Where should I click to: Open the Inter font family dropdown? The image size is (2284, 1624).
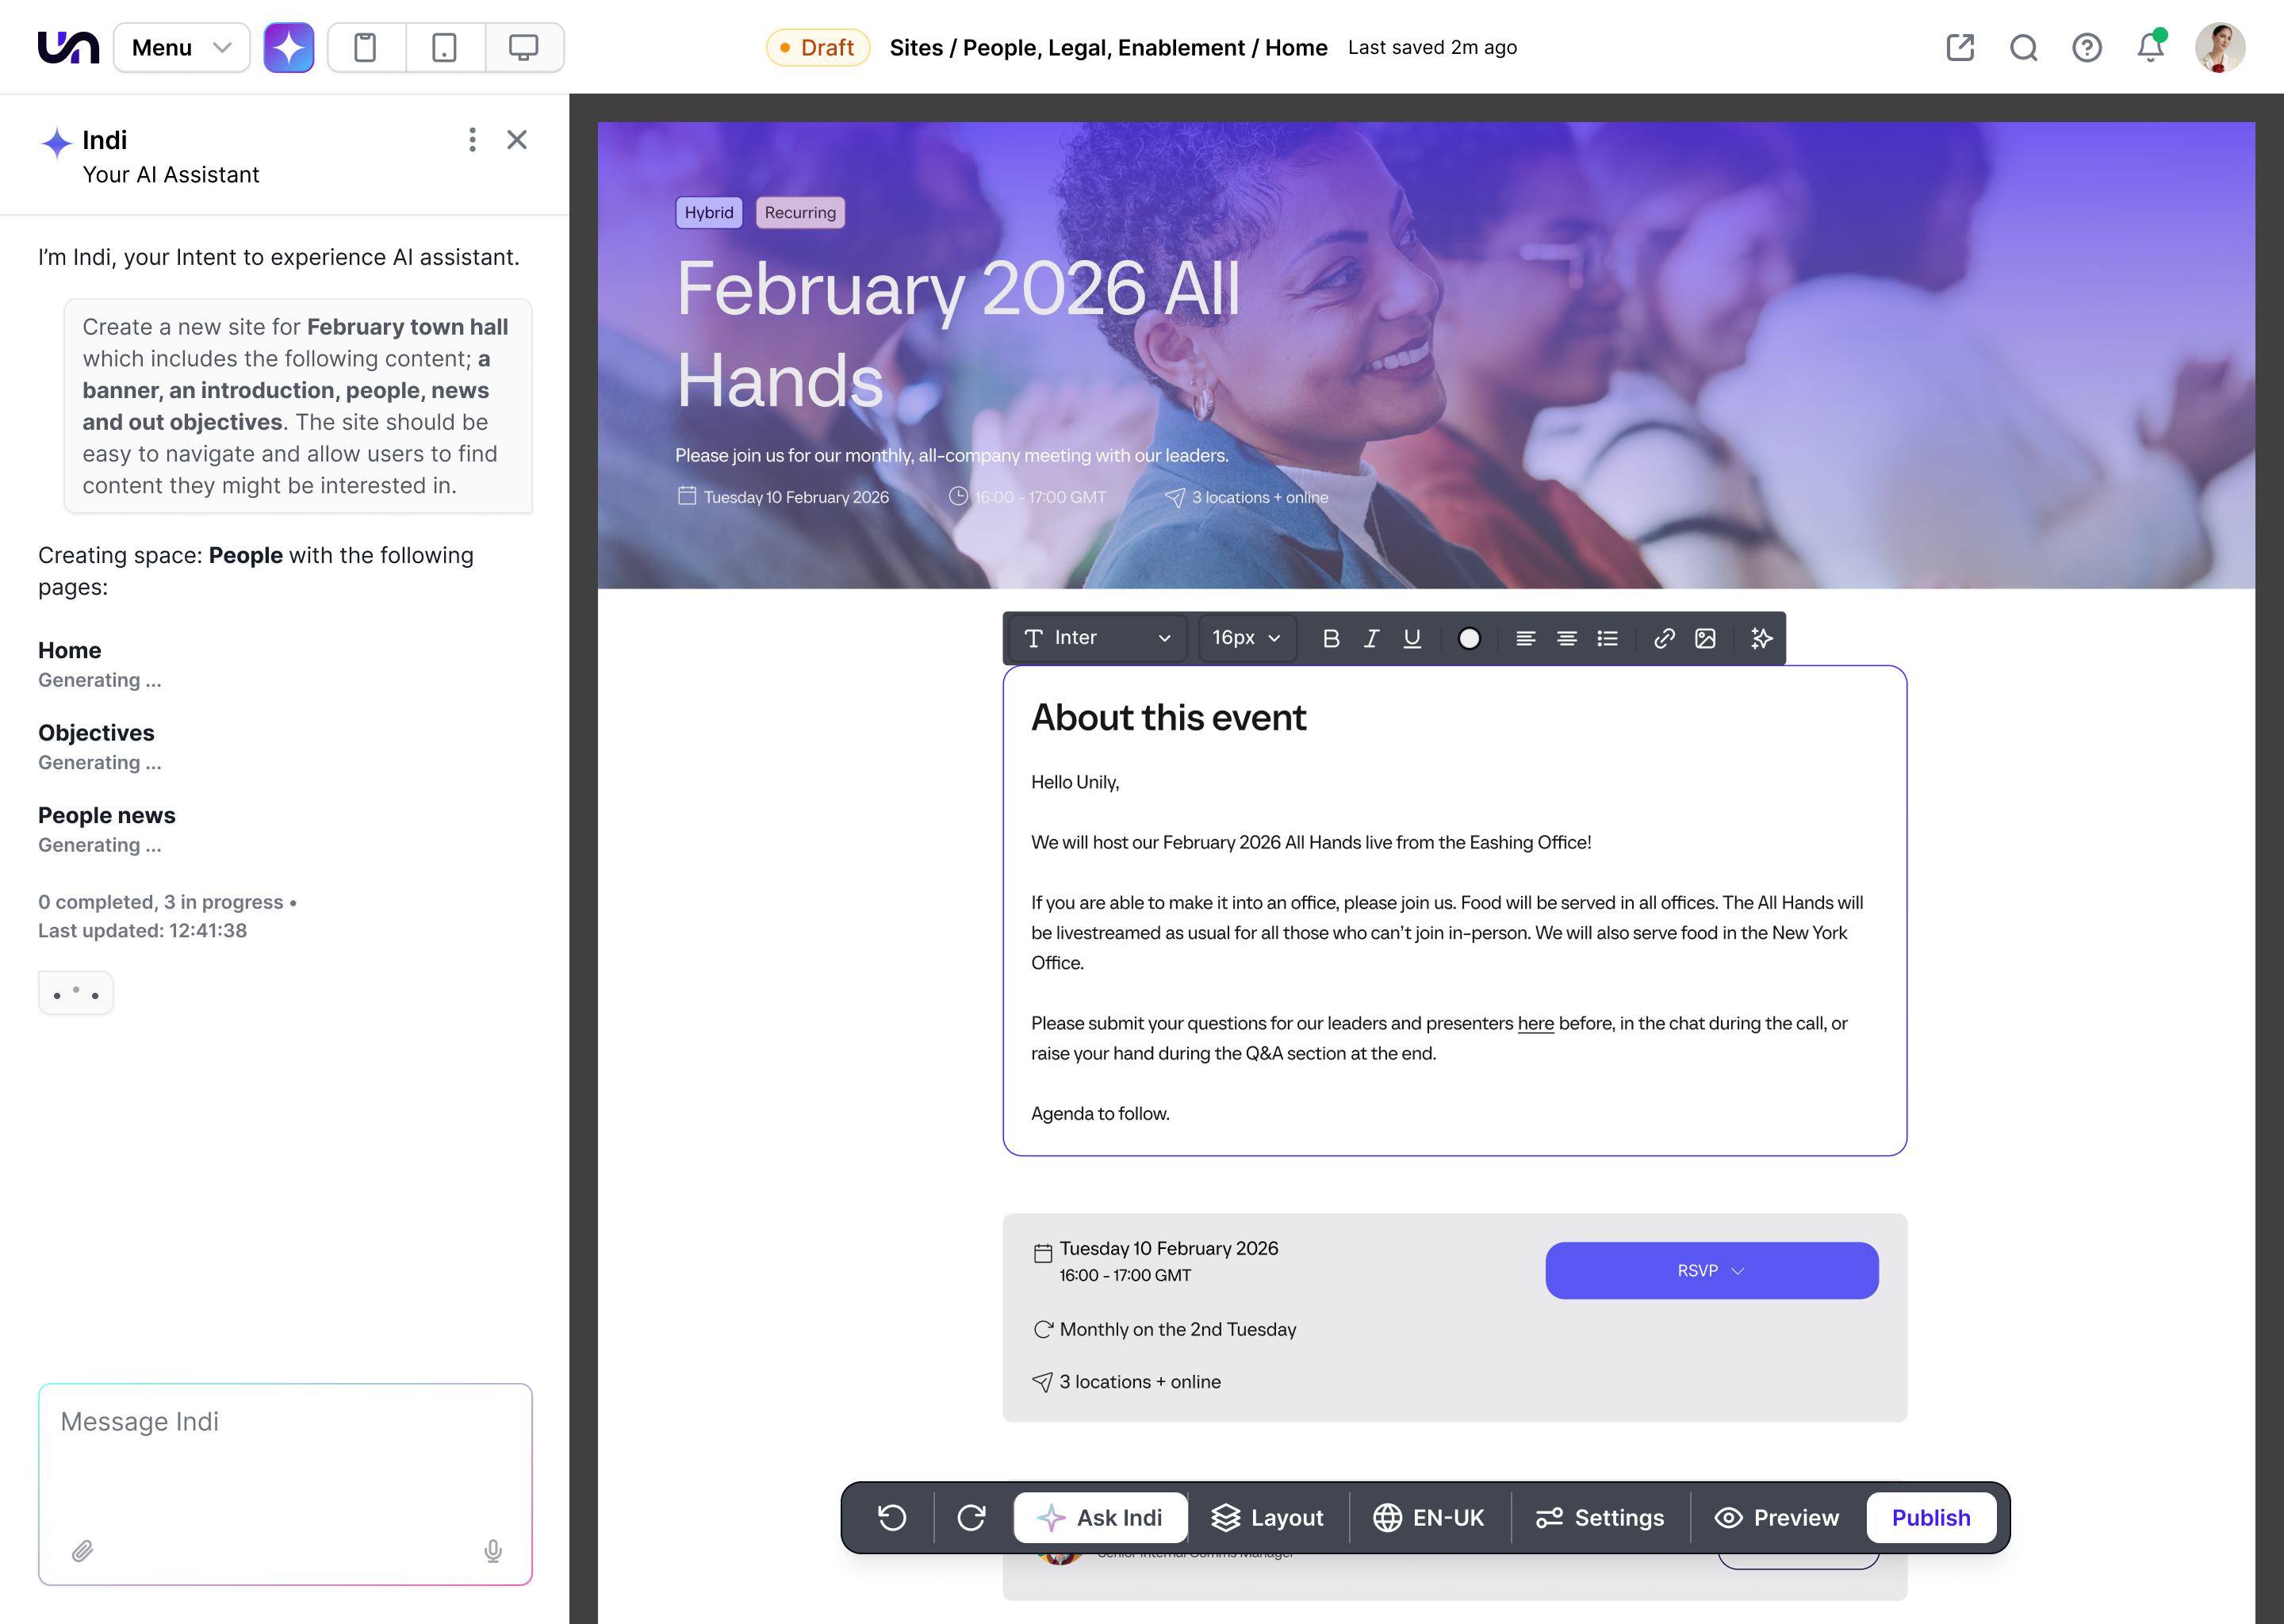coord(1097,638)
